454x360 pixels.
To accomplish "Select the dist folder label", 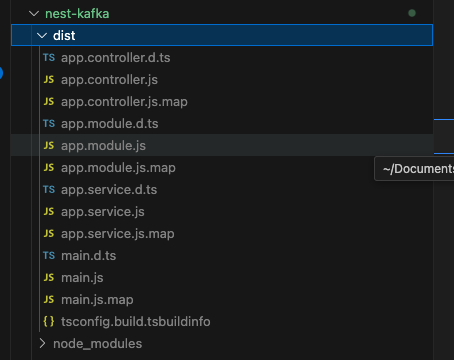I will [x=64, y=35].
